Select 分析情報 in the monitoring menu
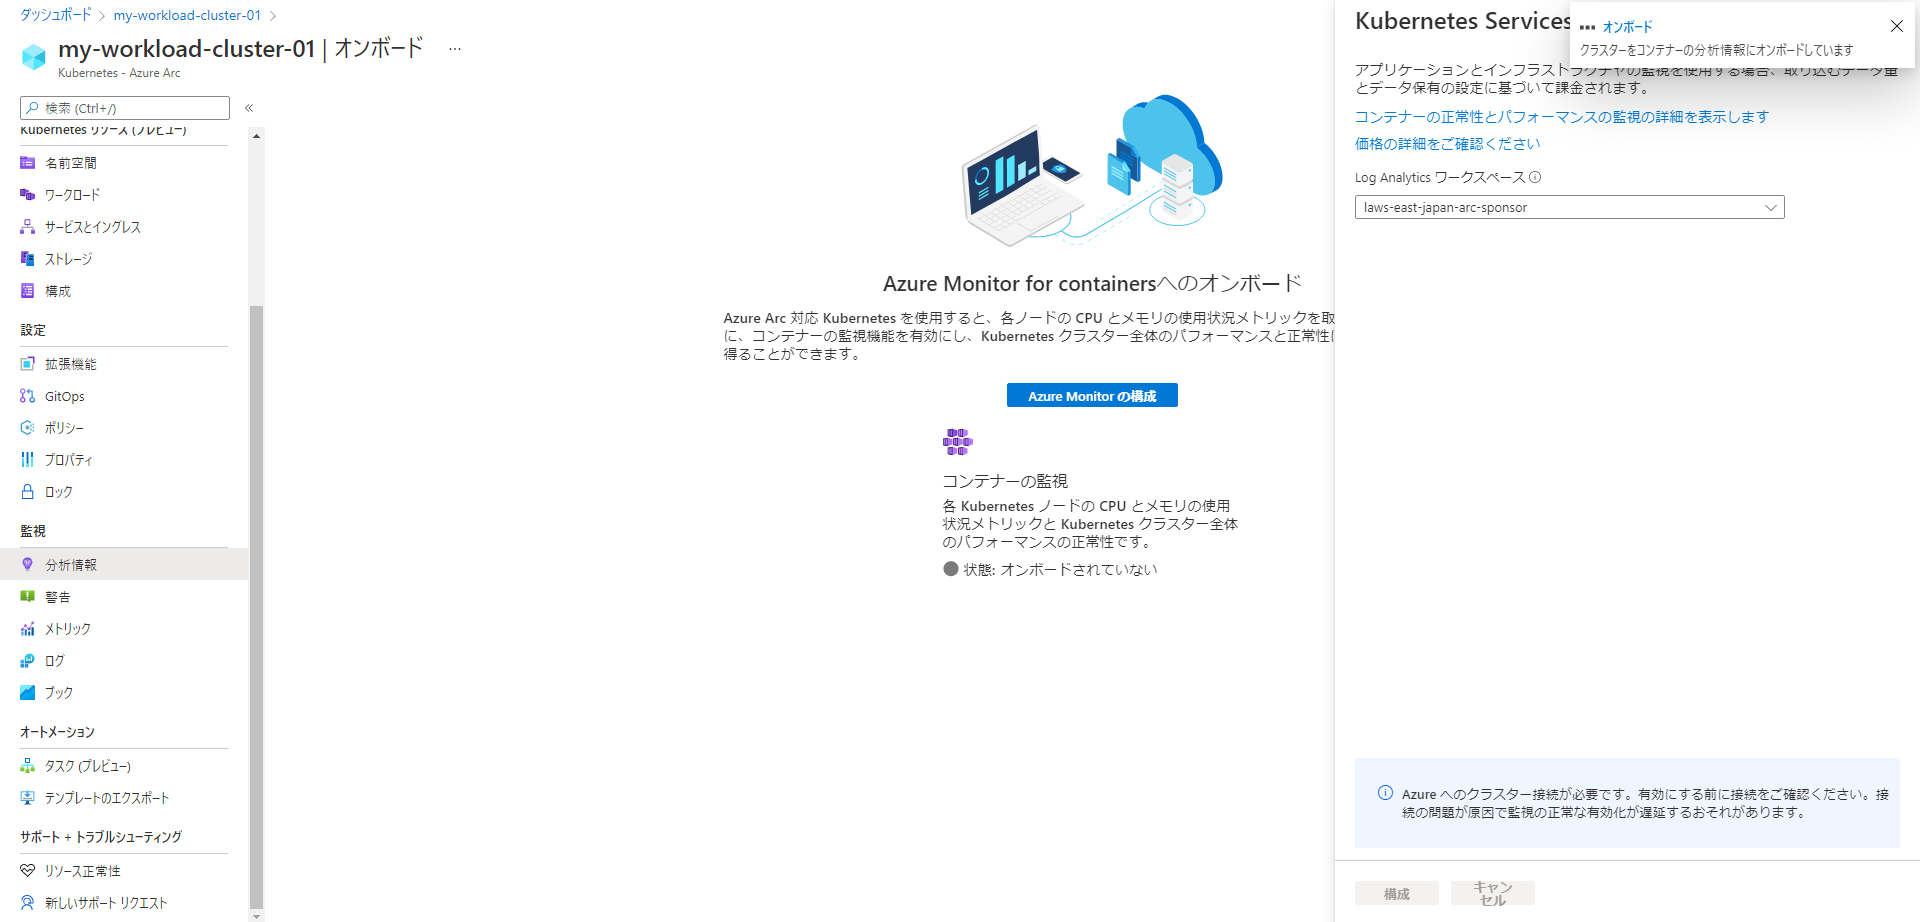 tap(124, 565)
